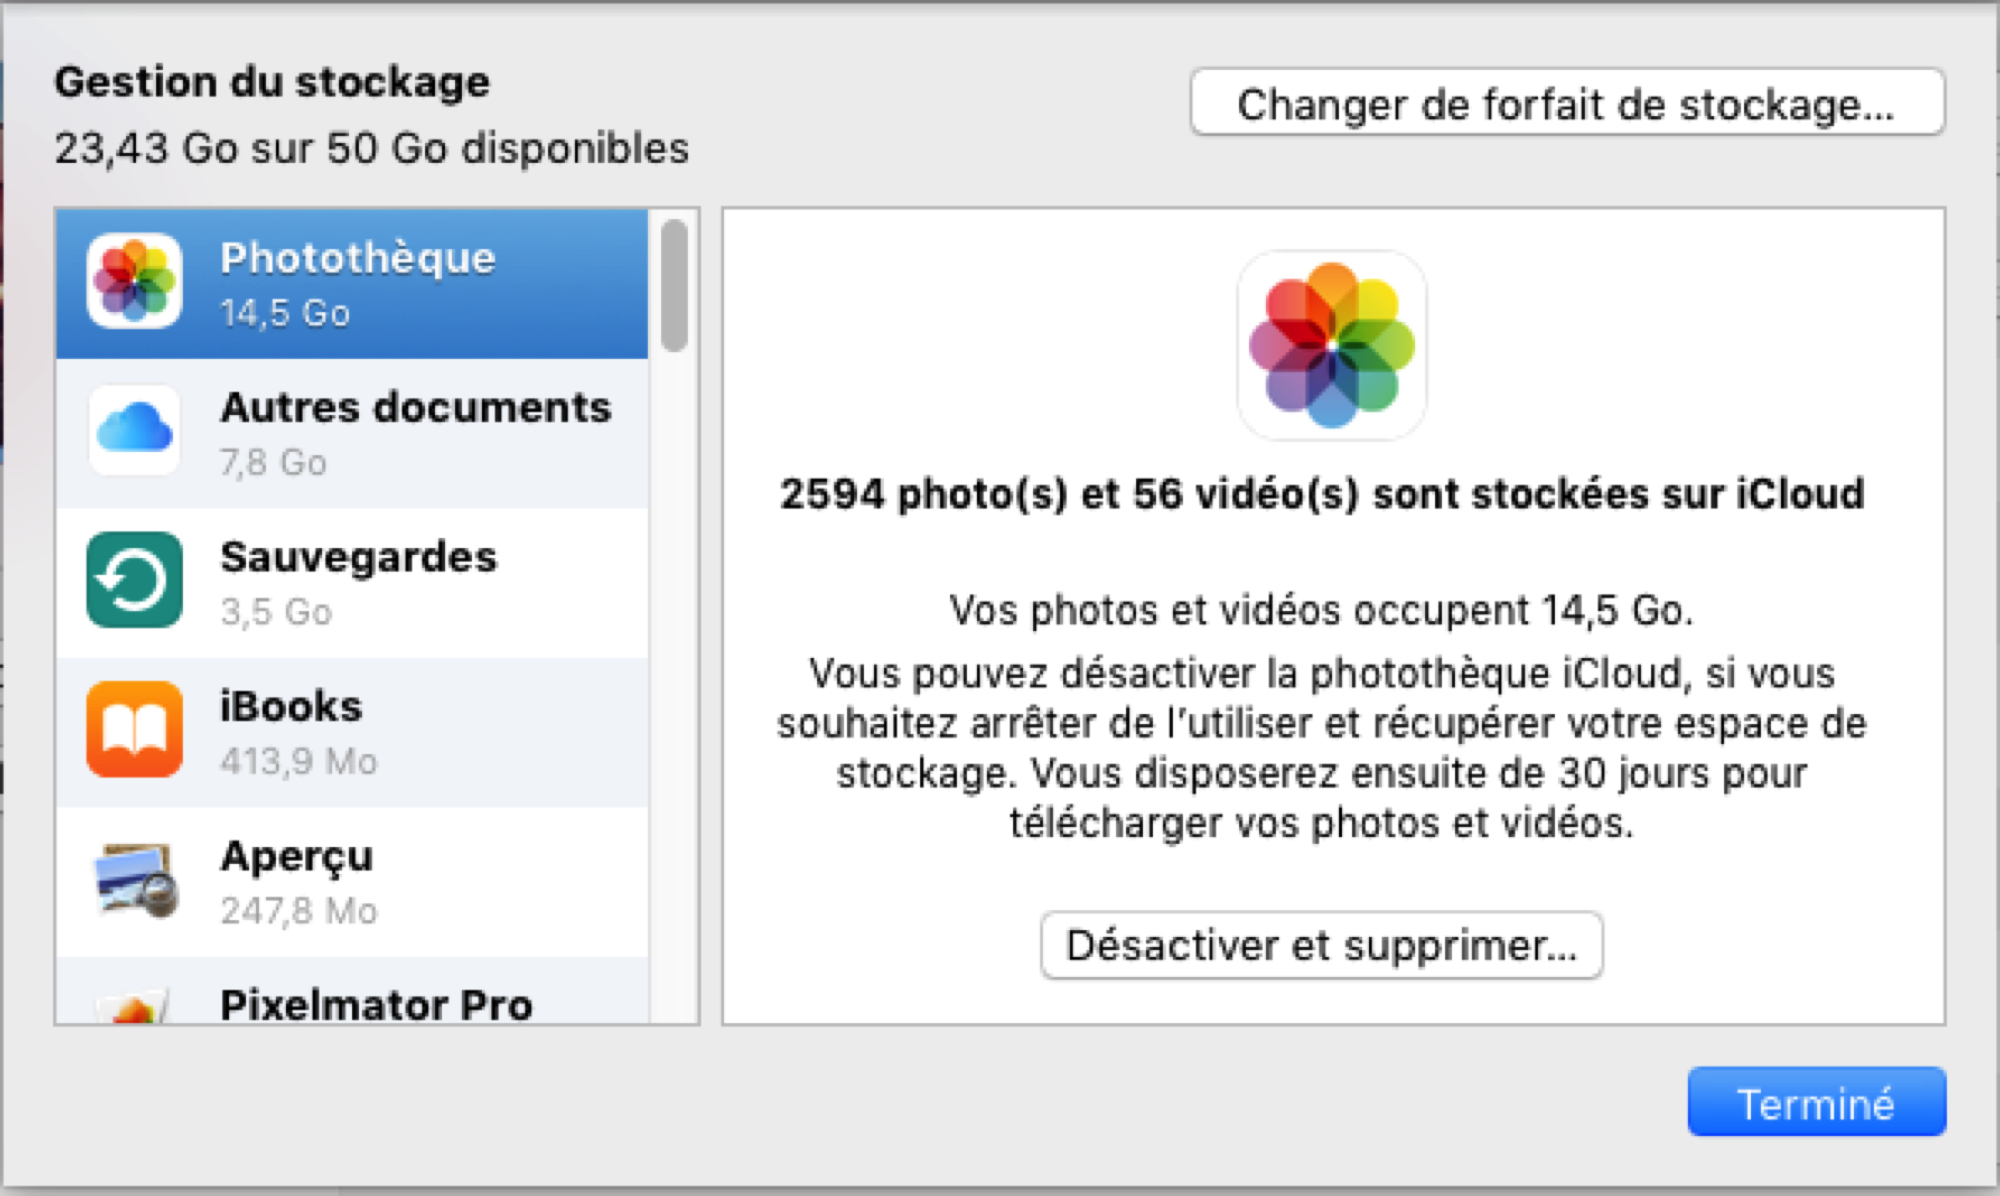Screen dimensions: 2000x1196
Task: Click the 2594 photo(s) et 56 vidéo(s) heading
Action: [1322, 494]
